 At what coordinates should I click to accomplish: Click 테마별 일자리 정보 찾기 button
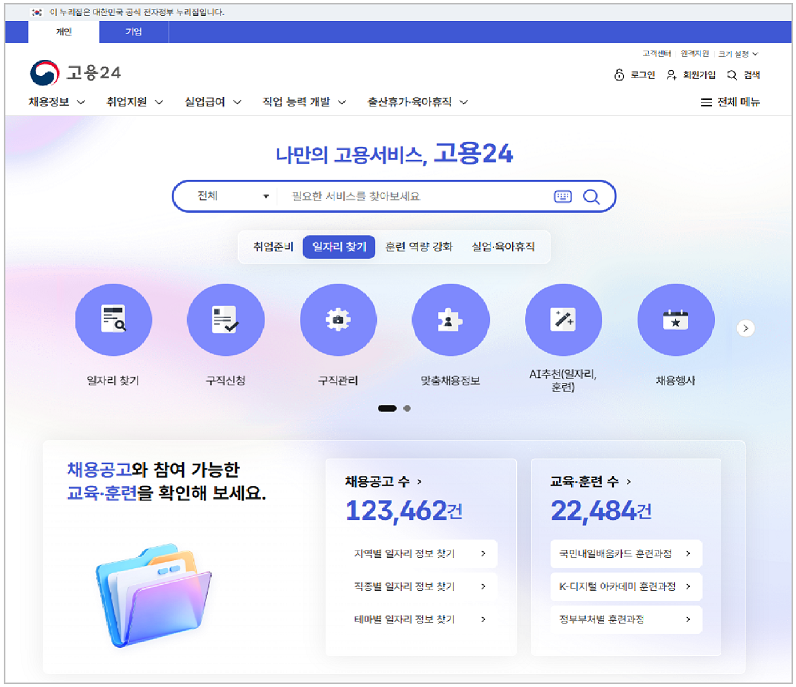point(420,619)
